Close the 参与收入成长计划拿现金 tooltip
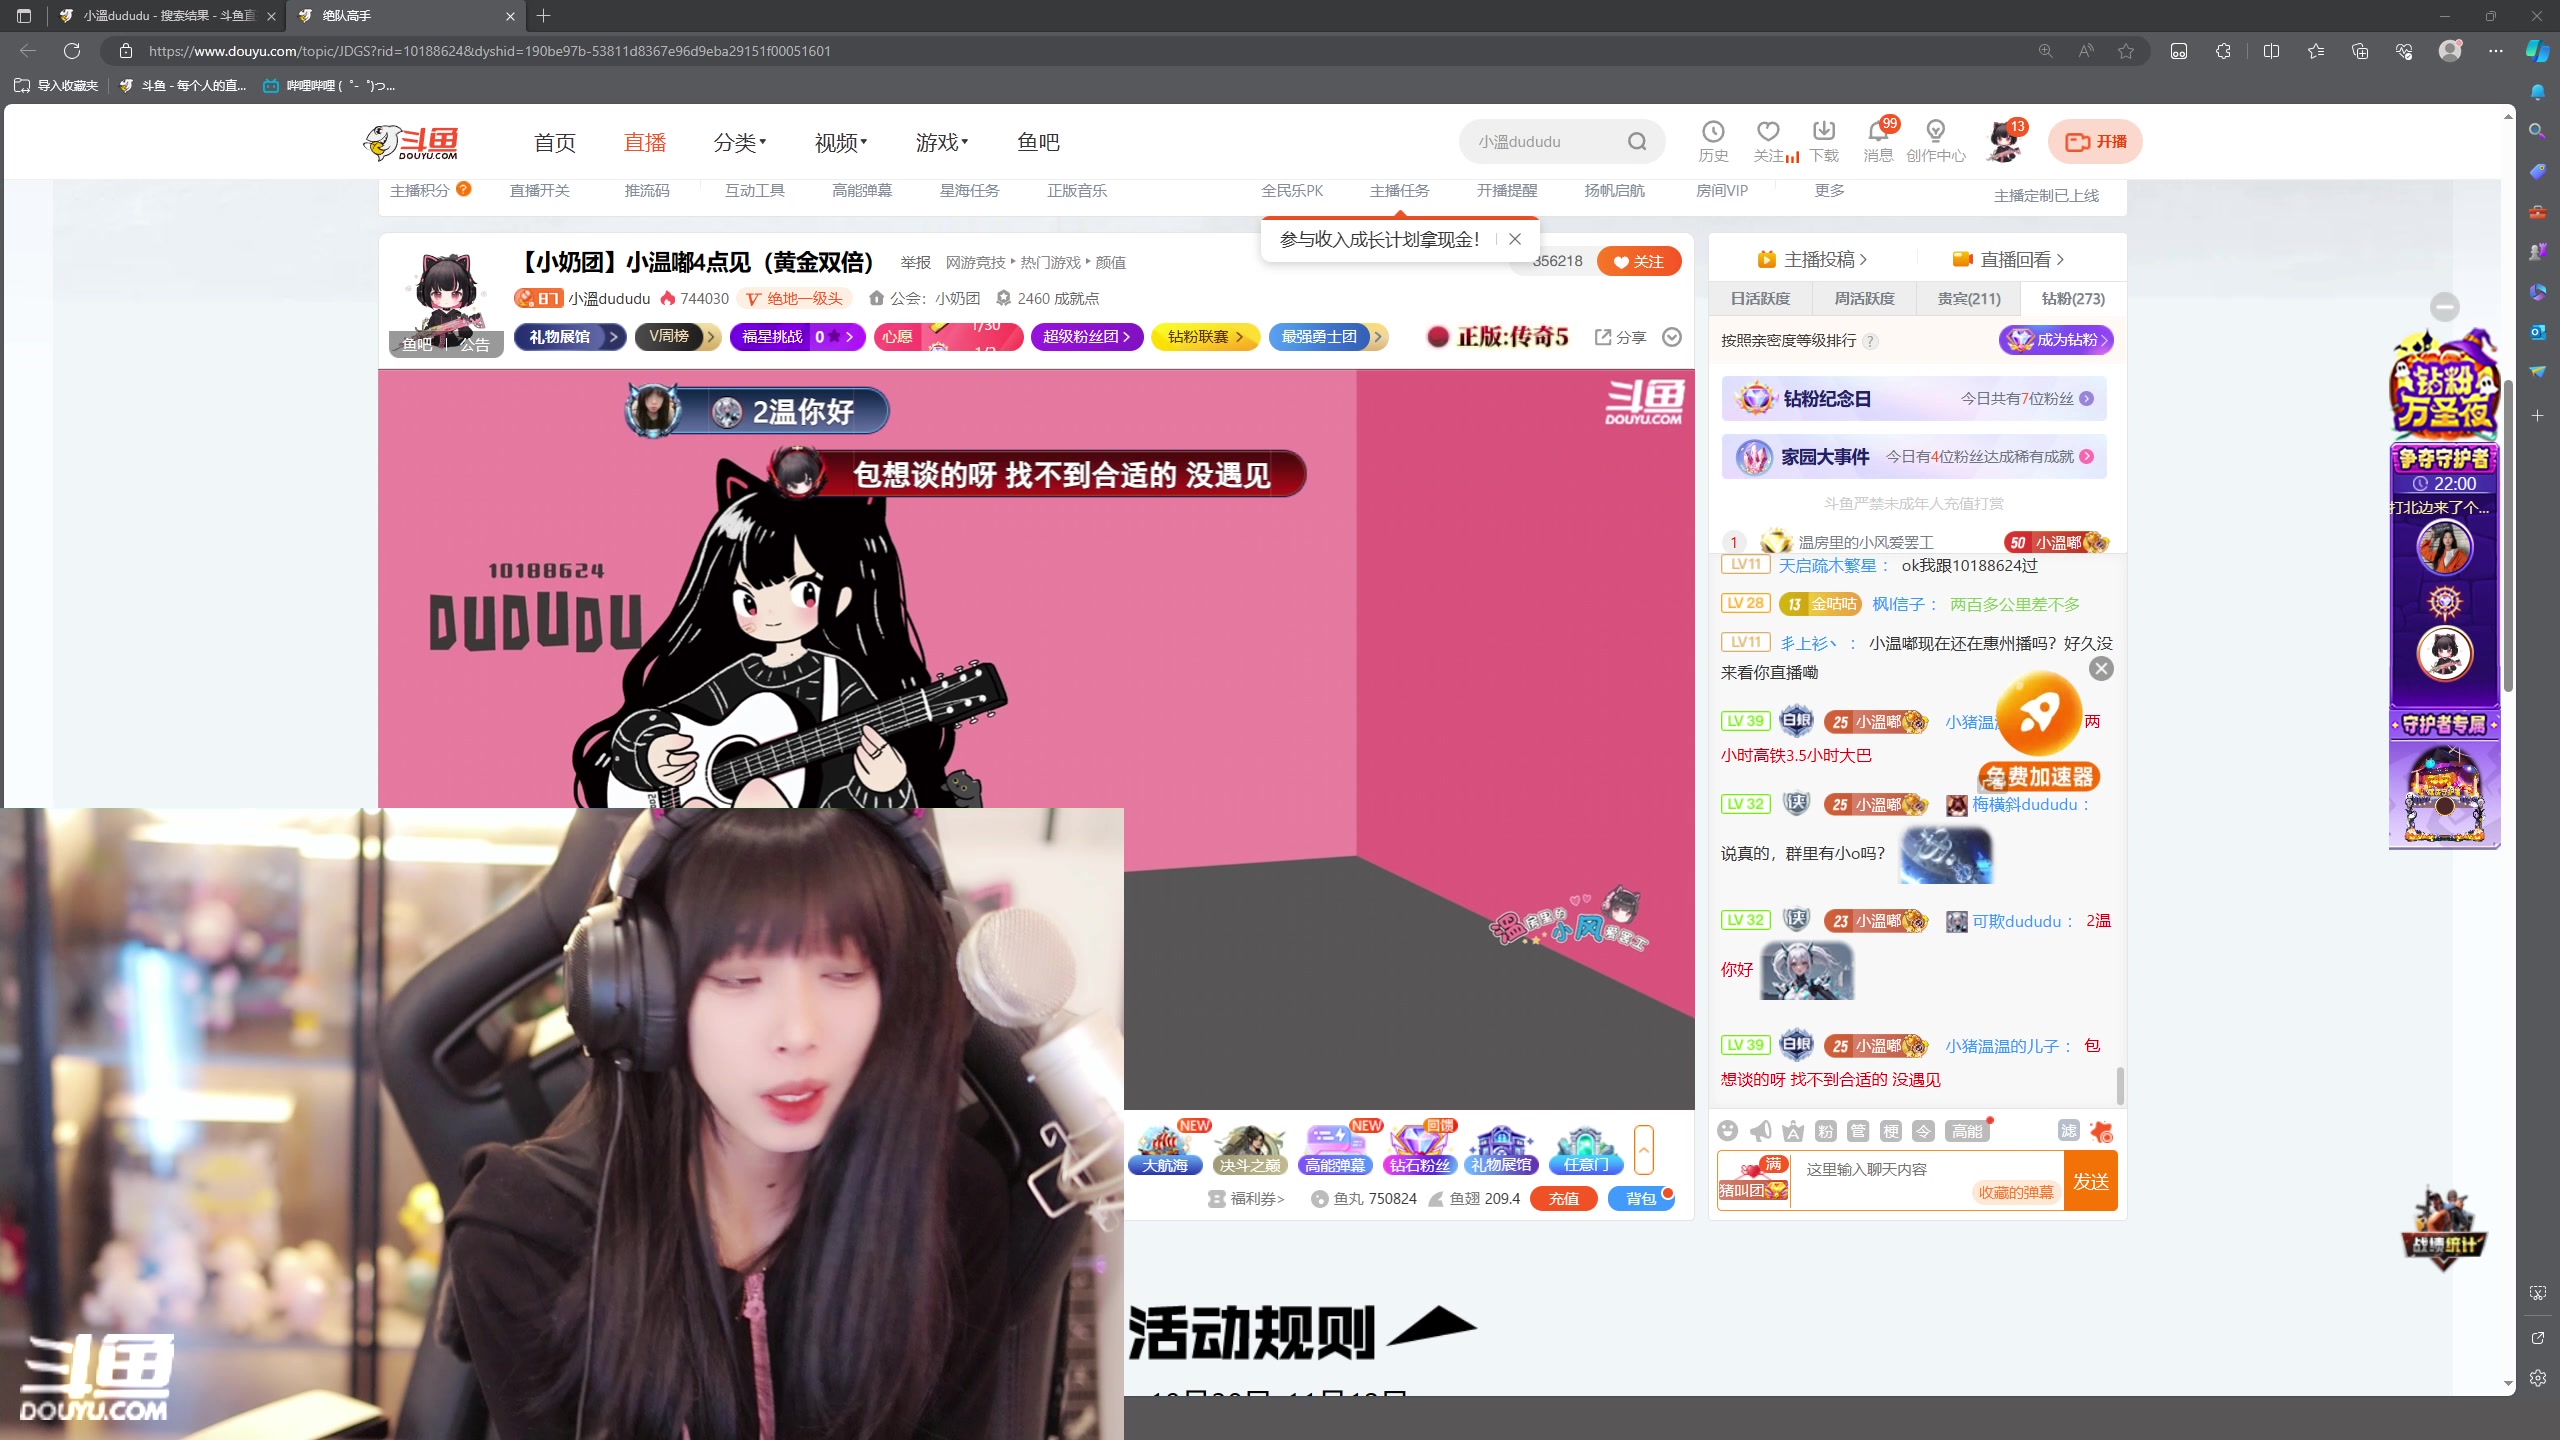This screenshot has width=2560, height=1440. pos(1515,239)
